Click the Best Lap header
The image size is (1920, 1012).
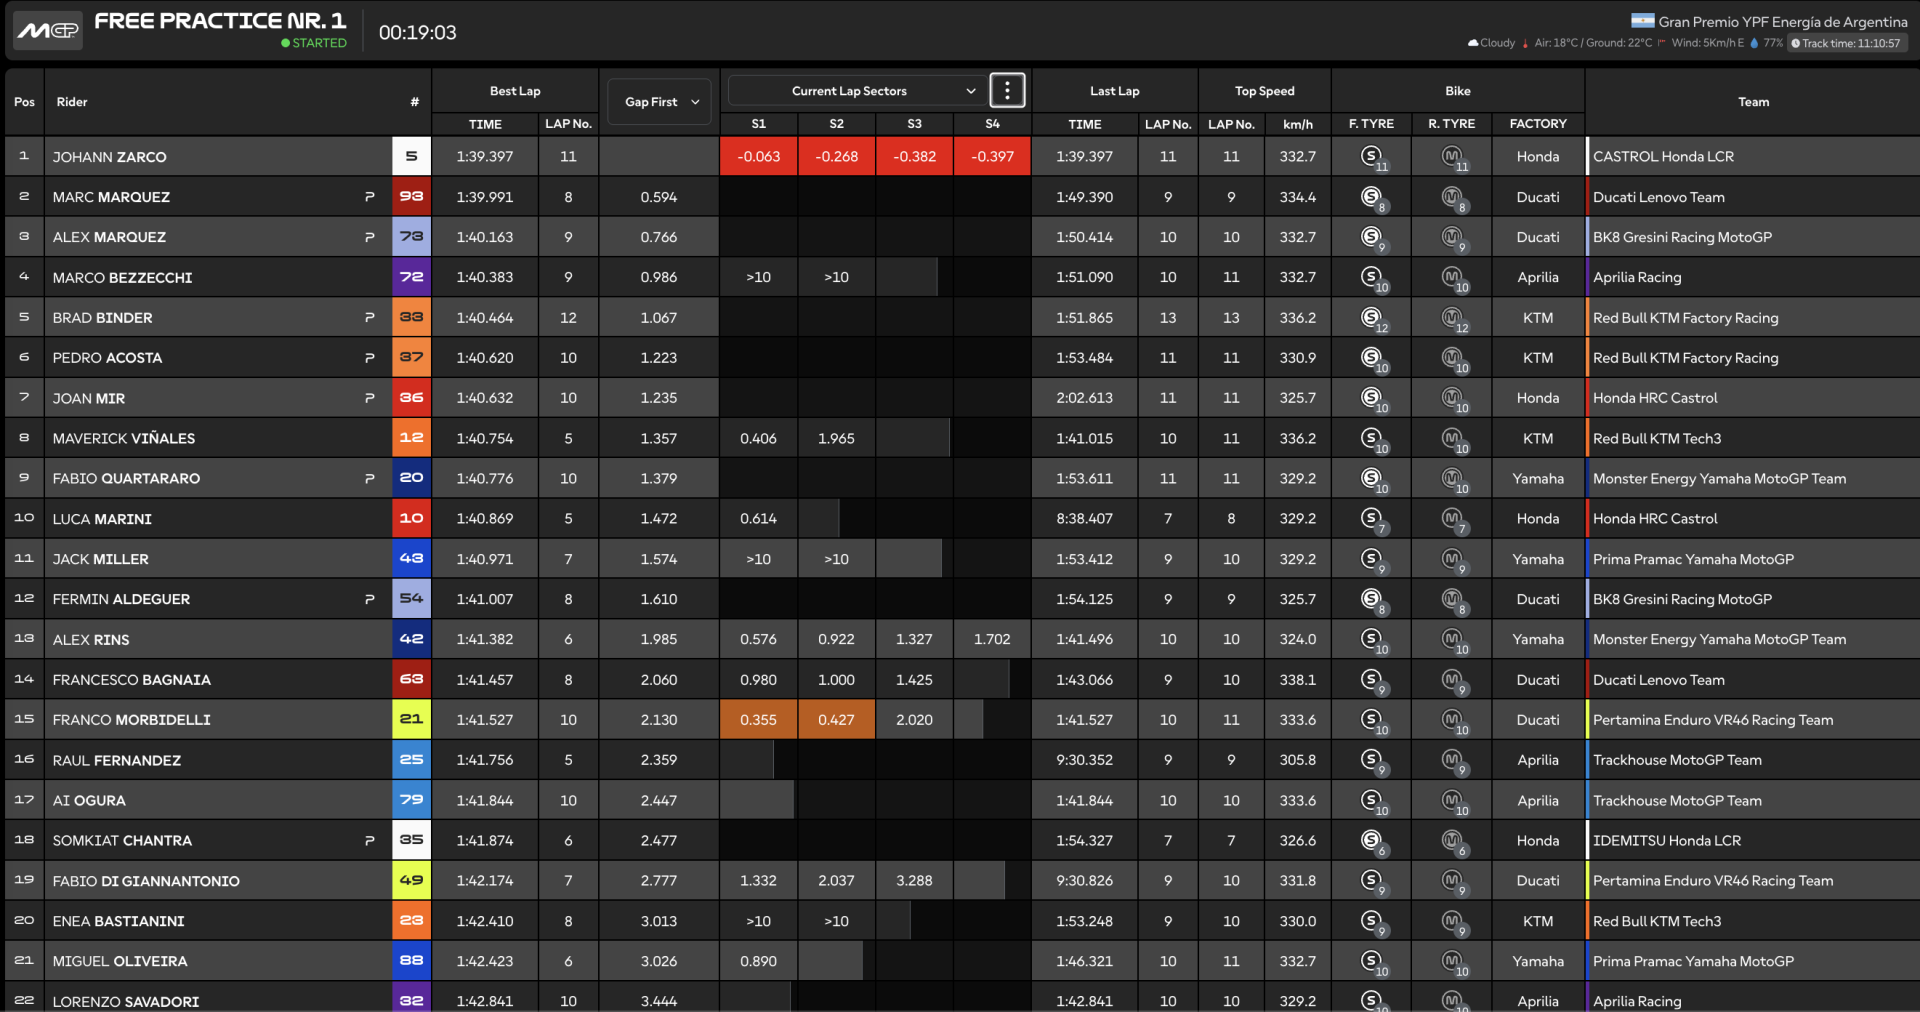(x=515, y=91)
